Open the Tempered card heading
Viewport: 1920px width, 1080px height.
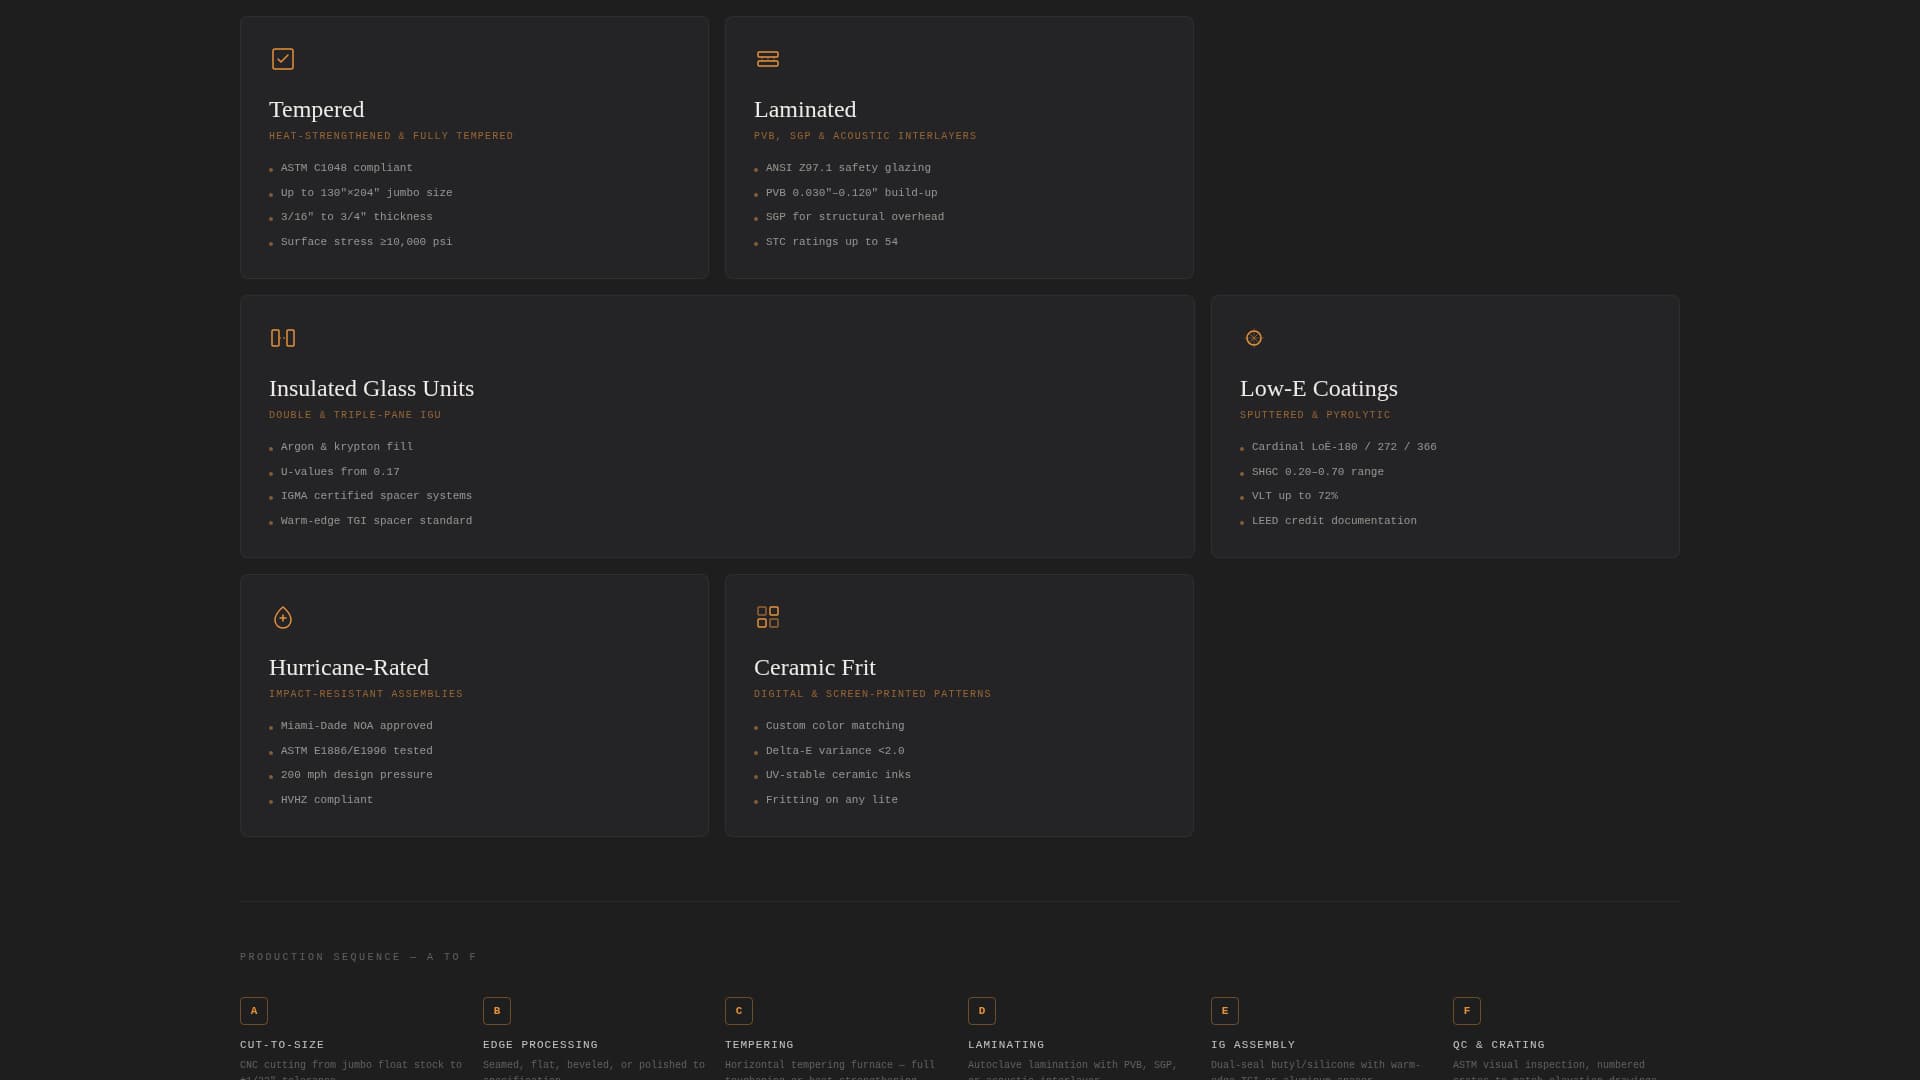click(x=316, y=110)
